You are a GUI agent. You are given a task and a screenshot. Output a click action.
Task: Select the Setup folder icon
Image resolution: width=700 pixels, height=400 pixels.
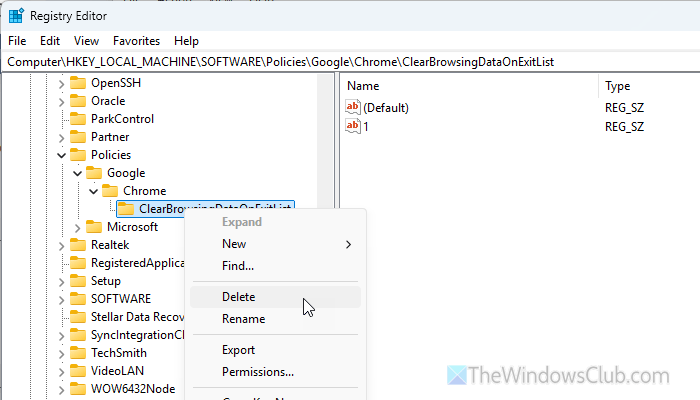pos(78,281)
